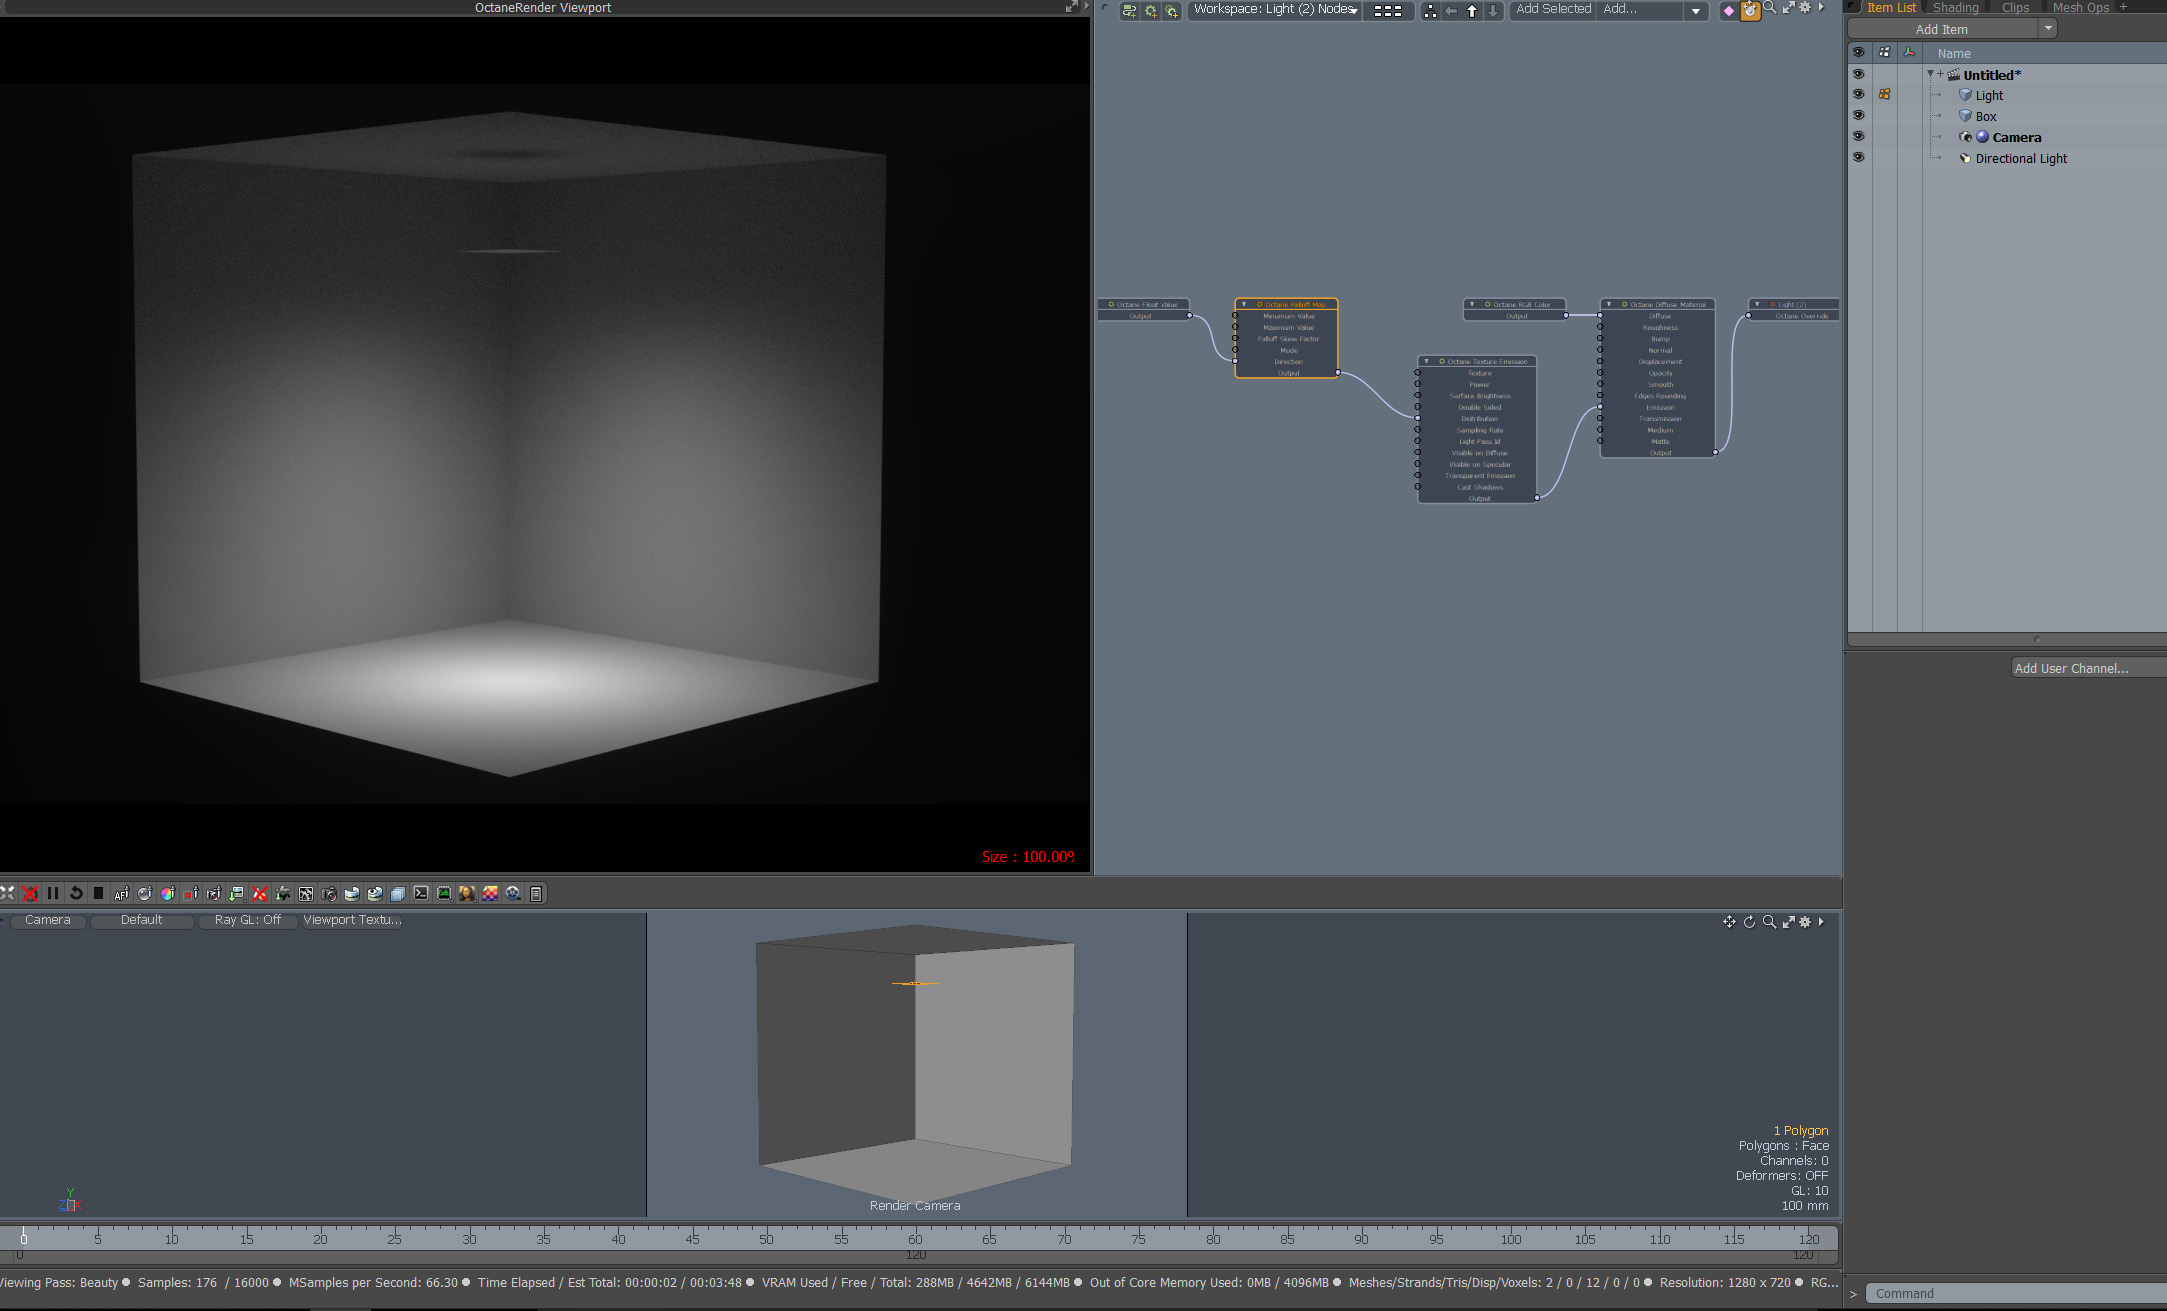Open the console terminal icon
This screenshot has height=1311, width=2167.
coord(421,893)
